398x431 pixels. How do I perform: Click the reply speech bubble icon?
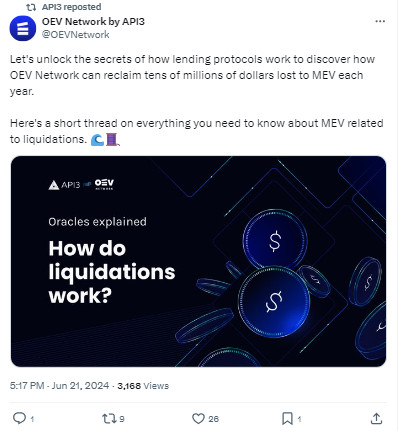point(19,418)
